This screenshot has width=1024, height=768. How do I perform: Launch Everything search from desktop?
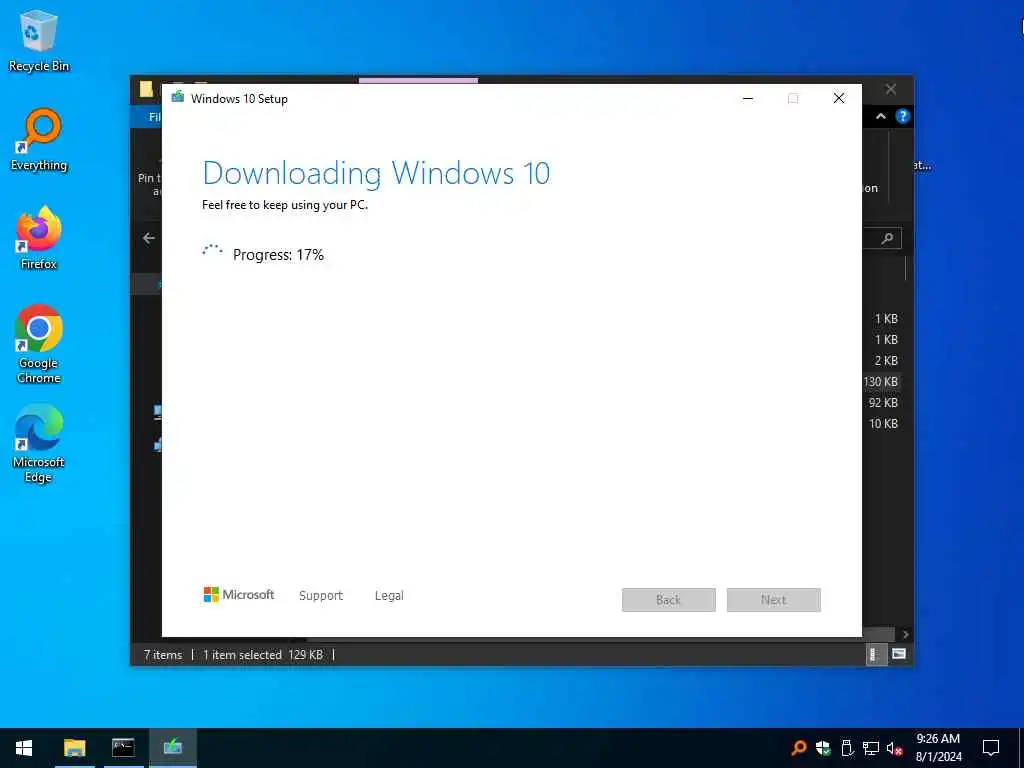pos(39,140)
